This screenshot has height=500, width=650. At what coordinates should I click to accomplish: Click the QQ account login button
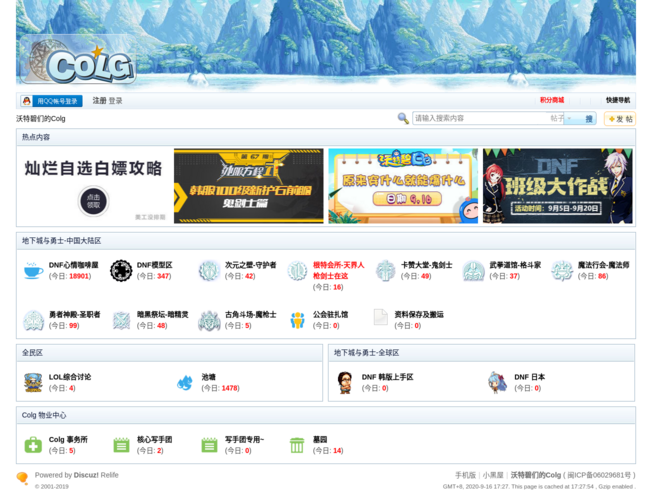coord(52,101)
